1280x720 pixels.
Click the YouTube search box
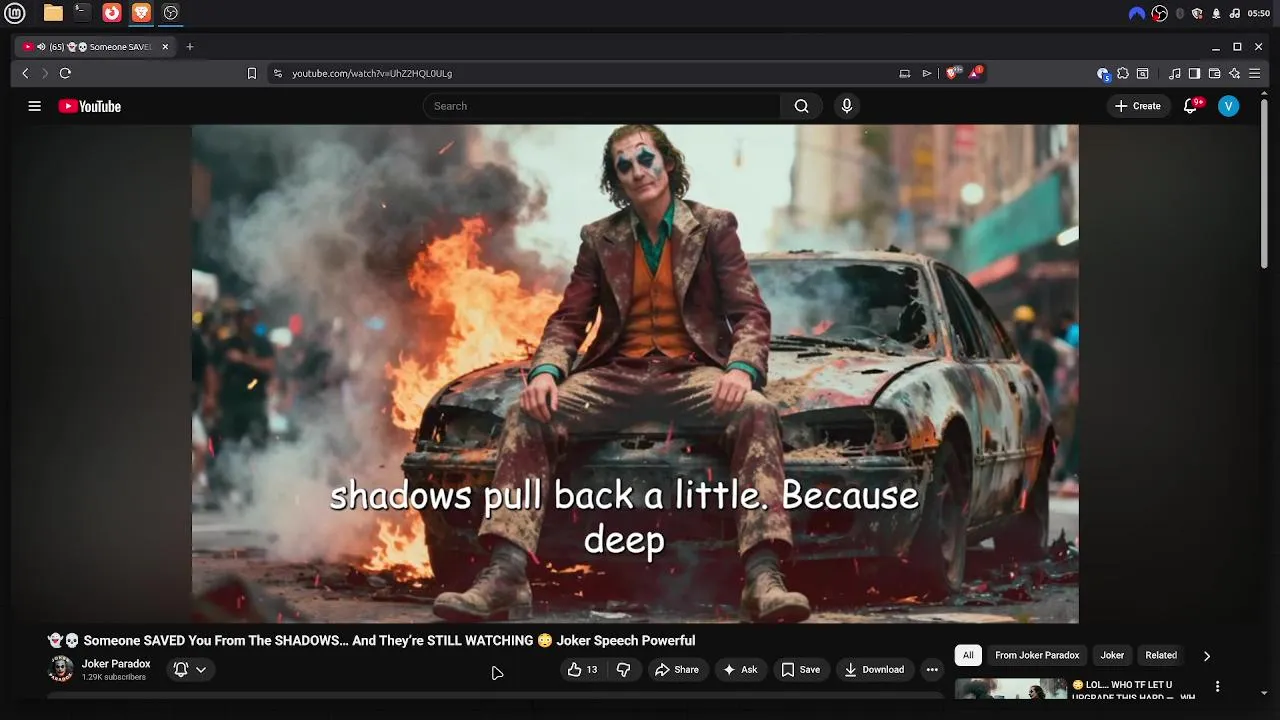coord(602,106)
